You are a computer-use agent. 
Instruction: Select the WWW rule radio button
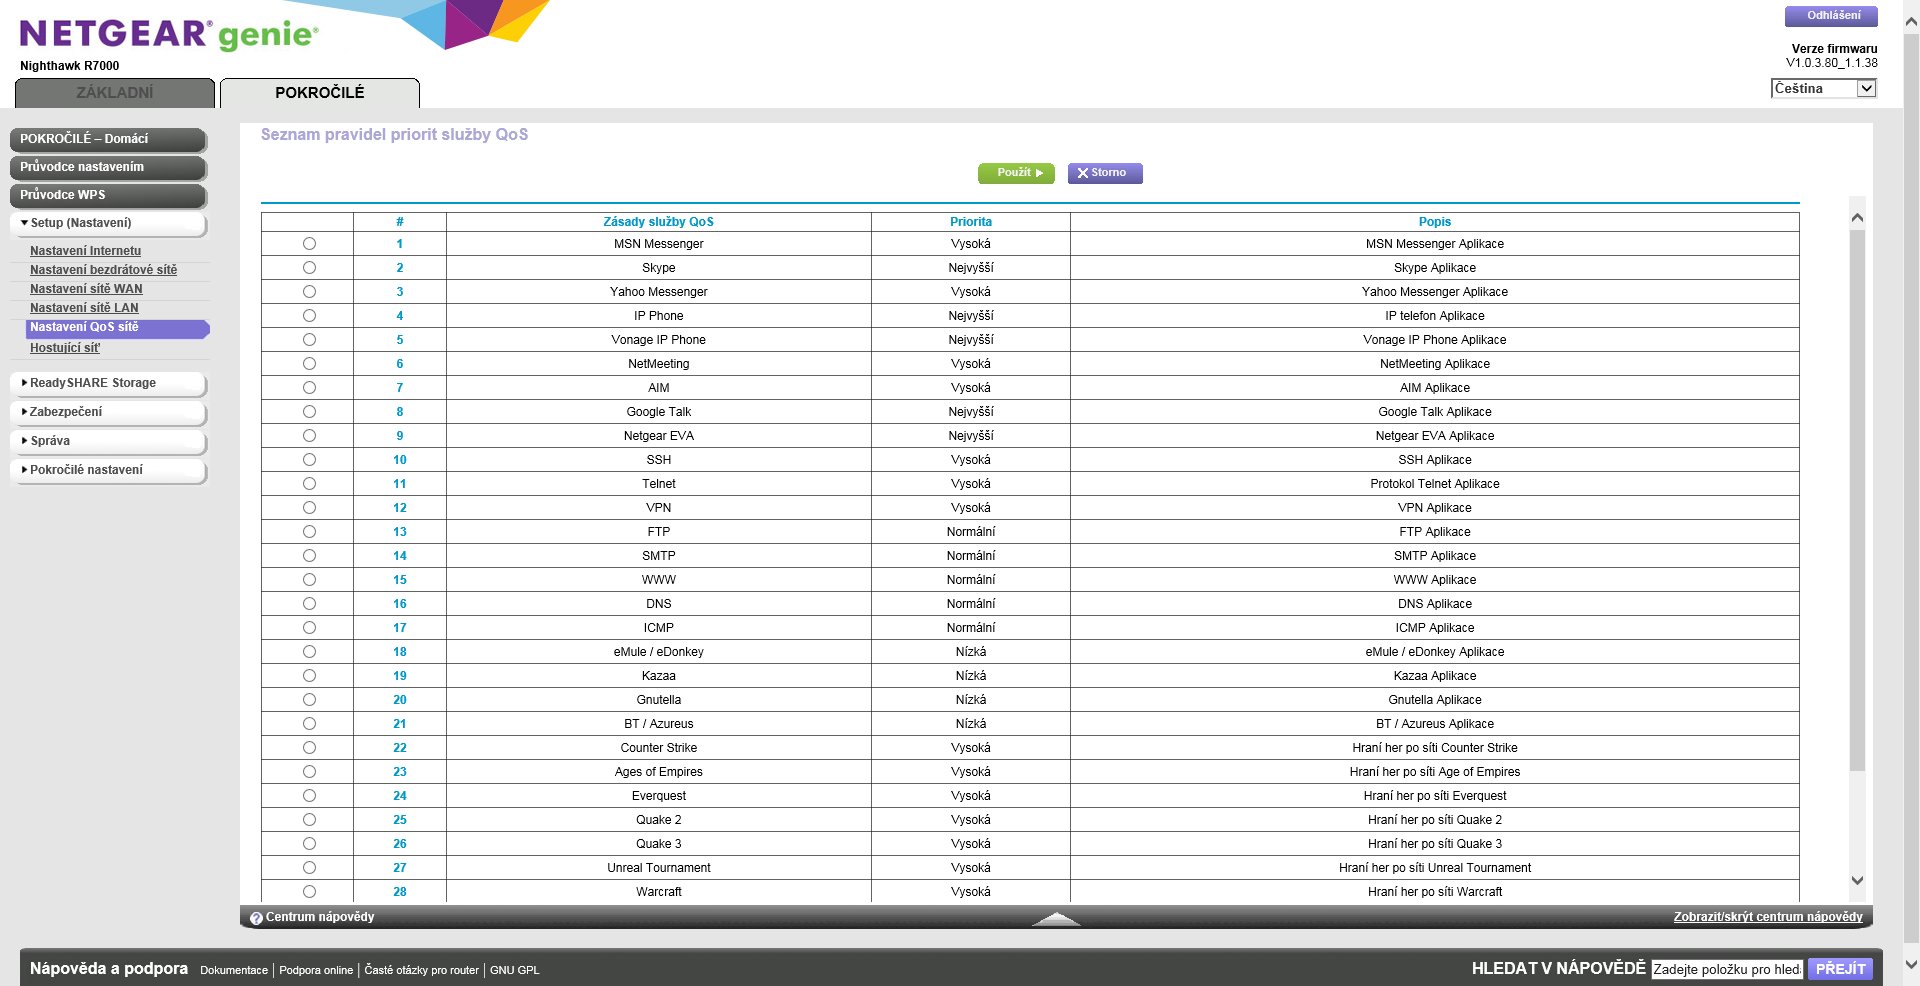click(x=309, y=580)
